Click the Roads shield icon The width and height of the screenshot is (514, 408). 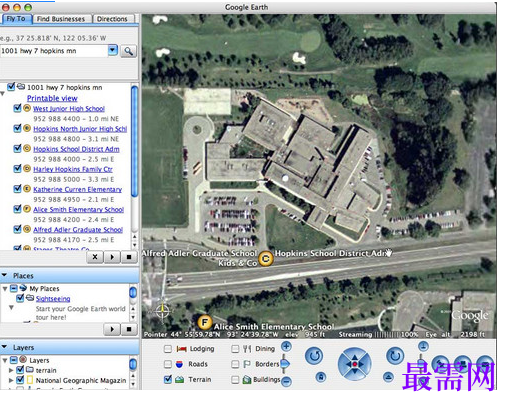click(x=179, y=364)
